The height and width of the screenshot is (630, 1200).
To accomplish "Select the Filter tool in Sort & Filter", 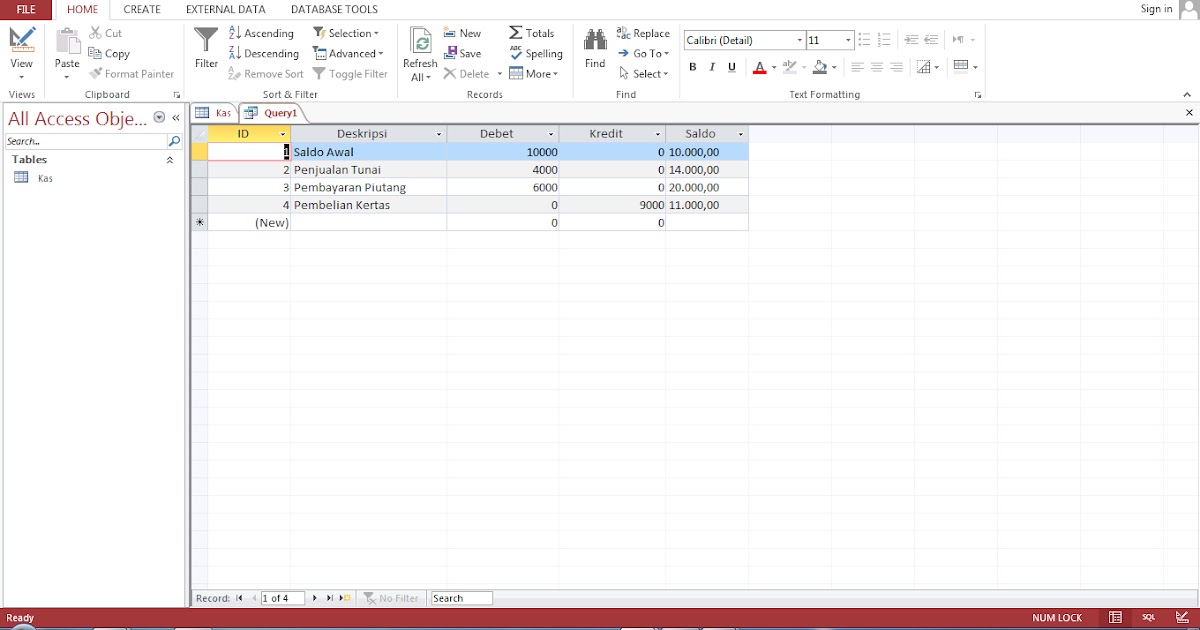I will coord(205,52).
